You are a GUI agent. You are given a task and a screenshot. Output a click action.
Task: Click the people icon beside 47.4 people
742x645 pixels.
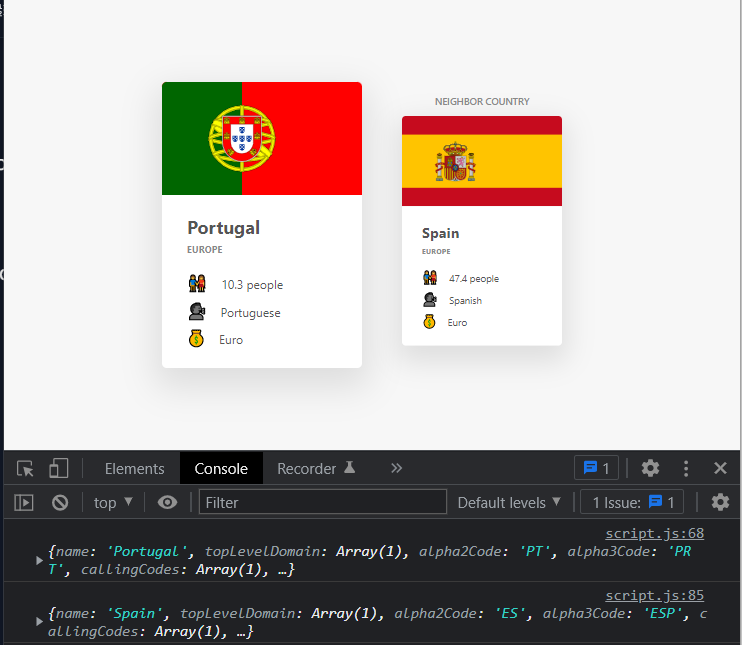[430, 277]
